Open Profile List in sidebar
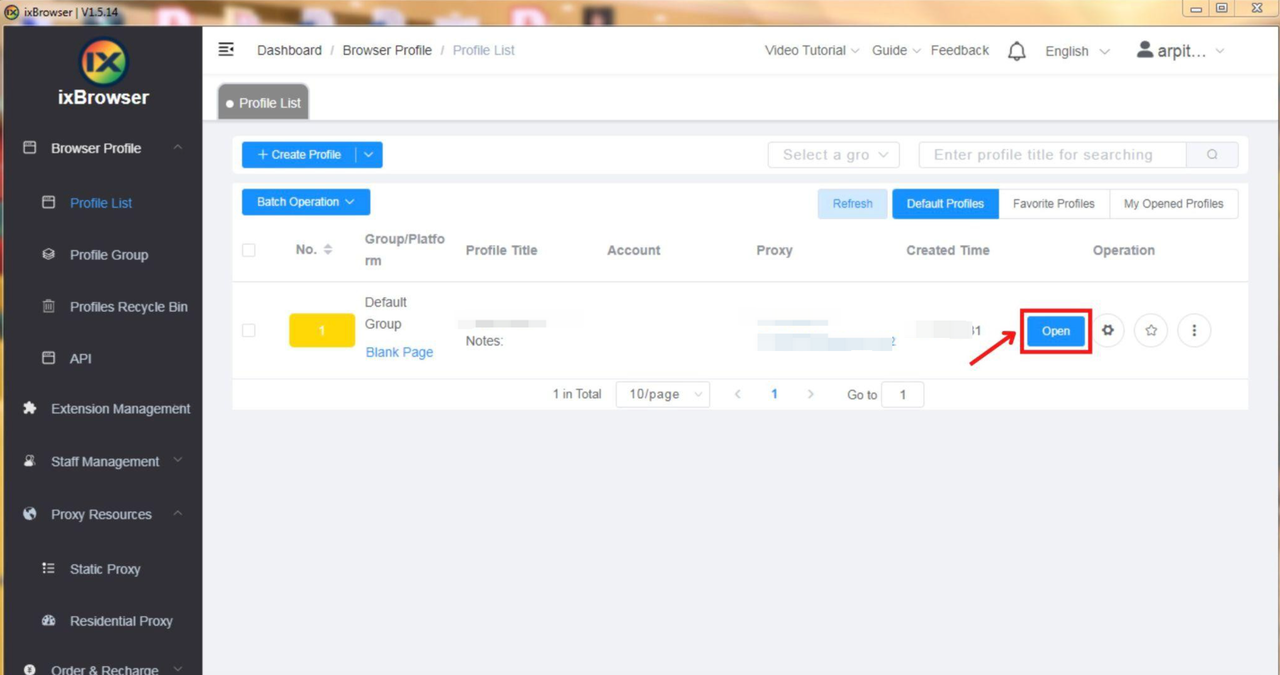Image resolution: width=1280 pixels, height=675 pixels. [101, 202]
